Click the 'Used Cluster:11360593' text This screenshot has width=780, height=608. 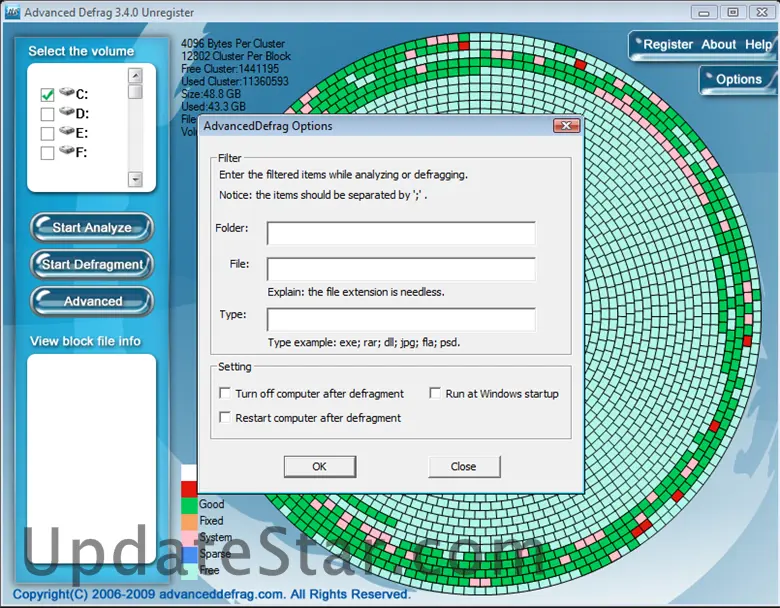235,82
